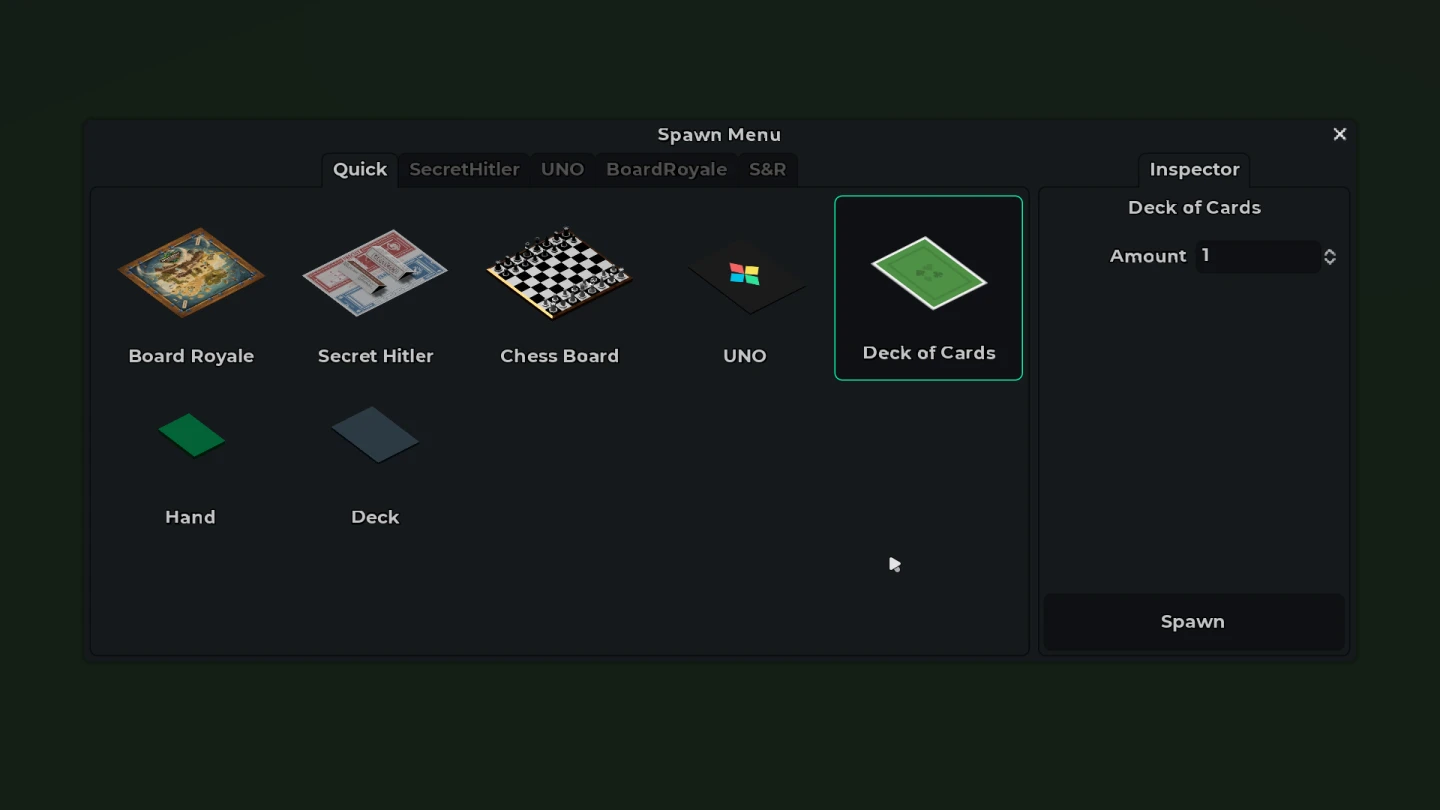Switch to the Quick tab
The image size is (1440, 810).
tap(359, 169)
